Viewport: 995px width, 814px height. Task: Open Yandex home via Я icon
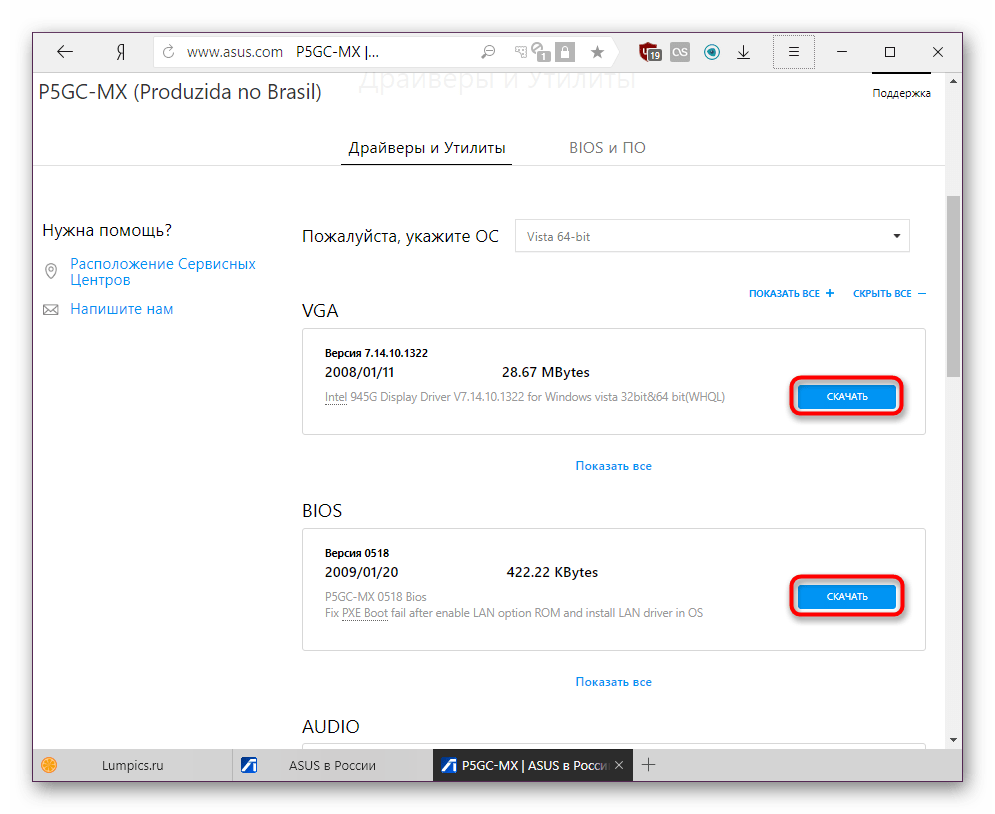pos(120,52)
